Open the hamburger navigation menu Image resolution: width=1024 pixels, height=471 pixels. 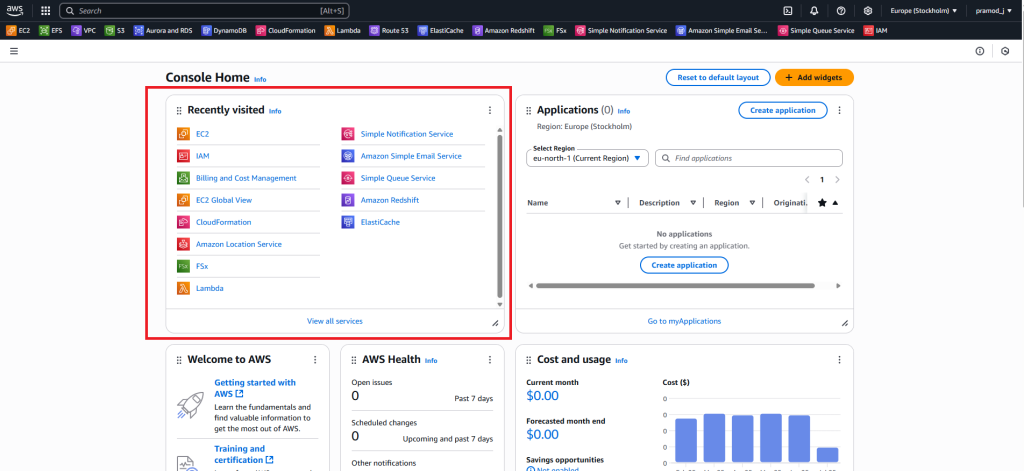[x=14, y=51]
